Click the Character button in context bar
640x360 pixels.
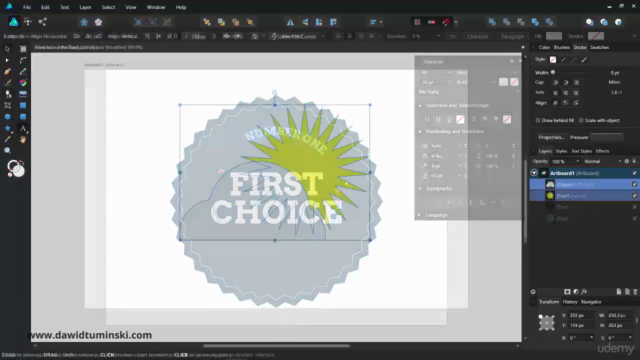click(x=478, y=36)
